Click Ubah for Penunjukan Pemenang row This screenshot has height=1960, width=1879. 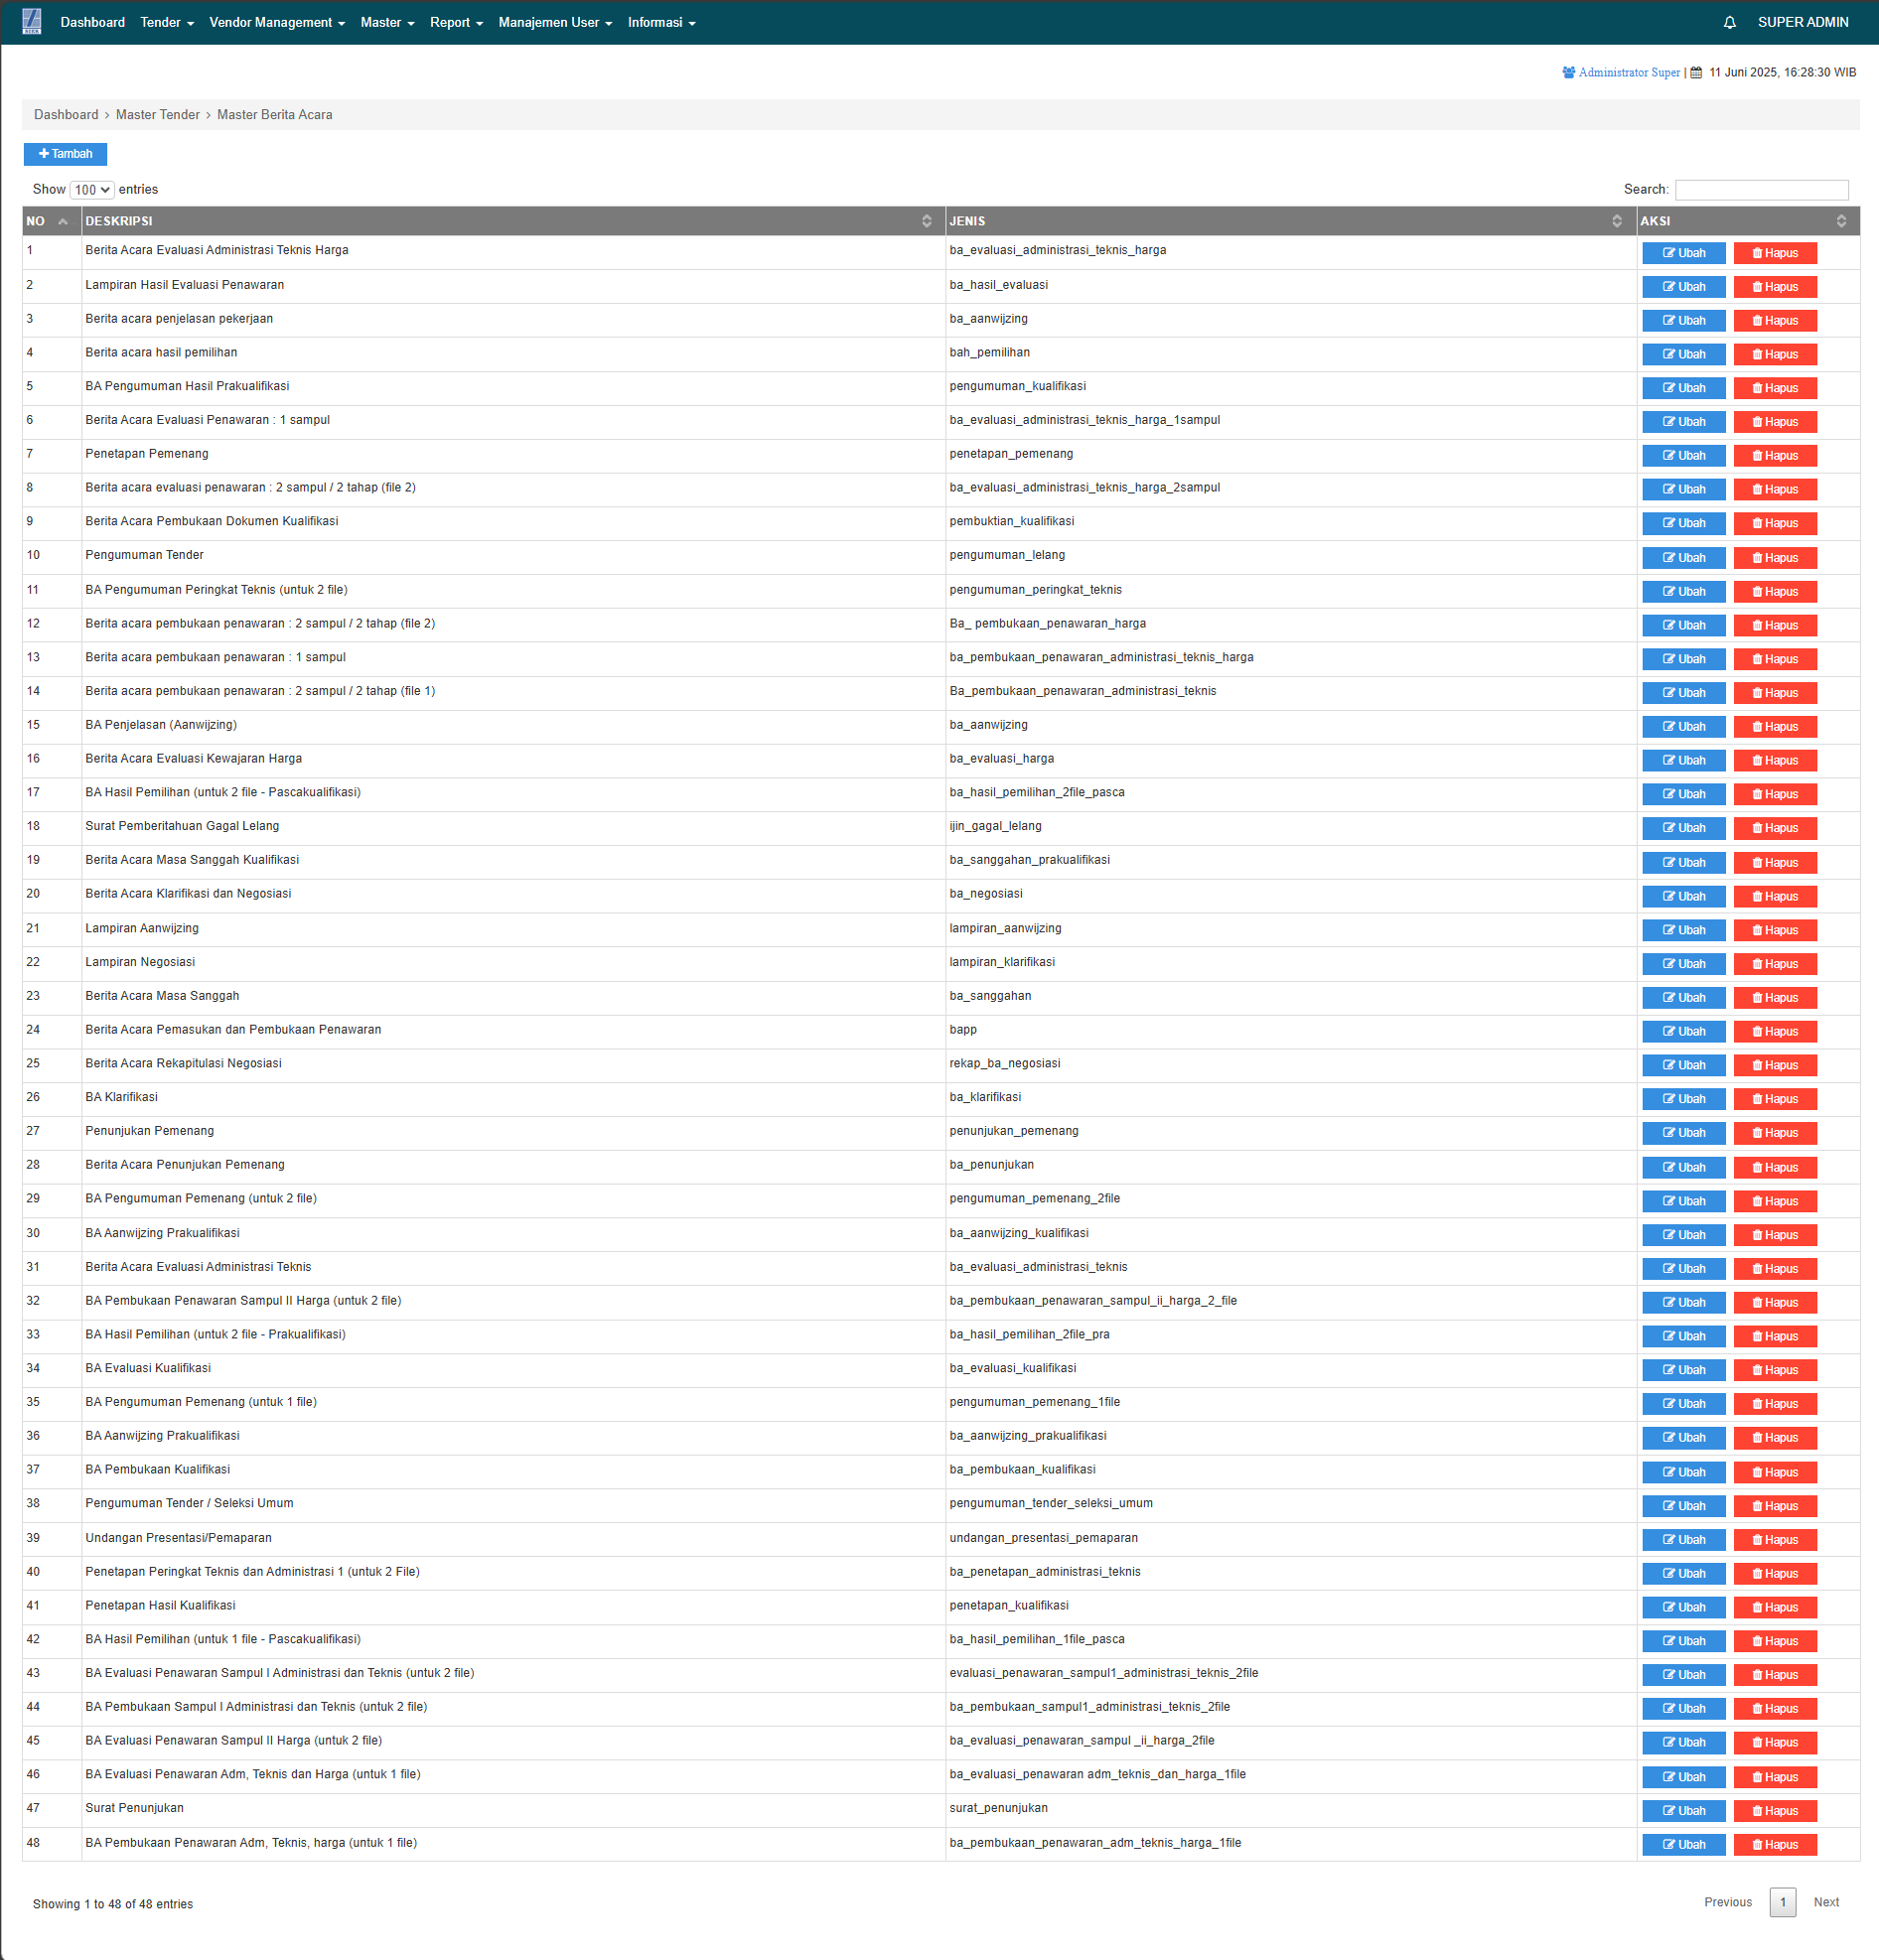point(1683,1133)
